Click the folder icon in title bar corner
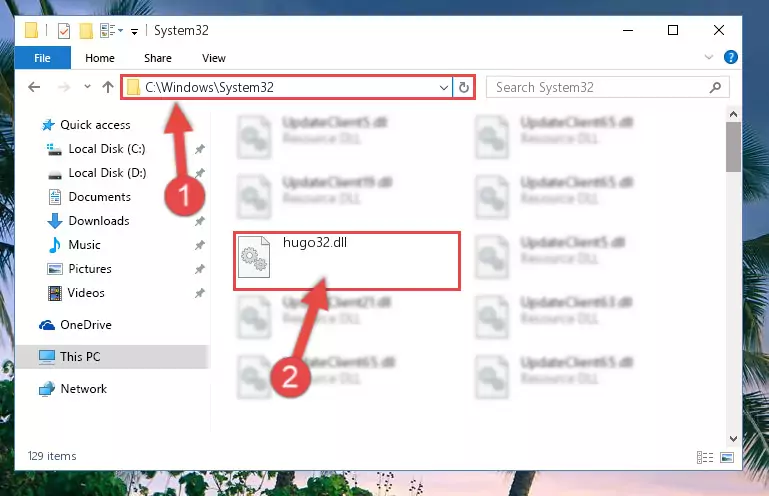Screen dimensions: 769x496 (31, 30)
